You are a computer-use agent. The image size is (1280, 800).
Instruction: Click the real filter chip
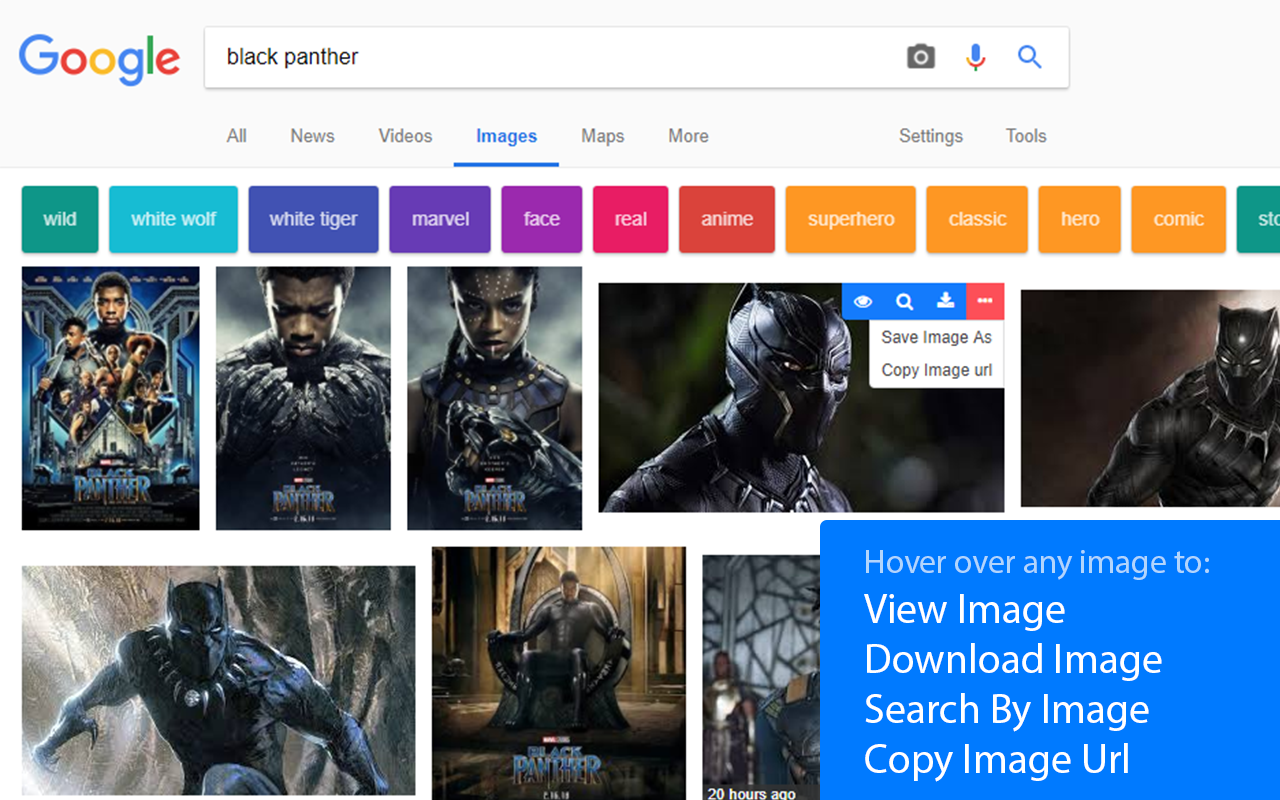click(x=630, y=219)
